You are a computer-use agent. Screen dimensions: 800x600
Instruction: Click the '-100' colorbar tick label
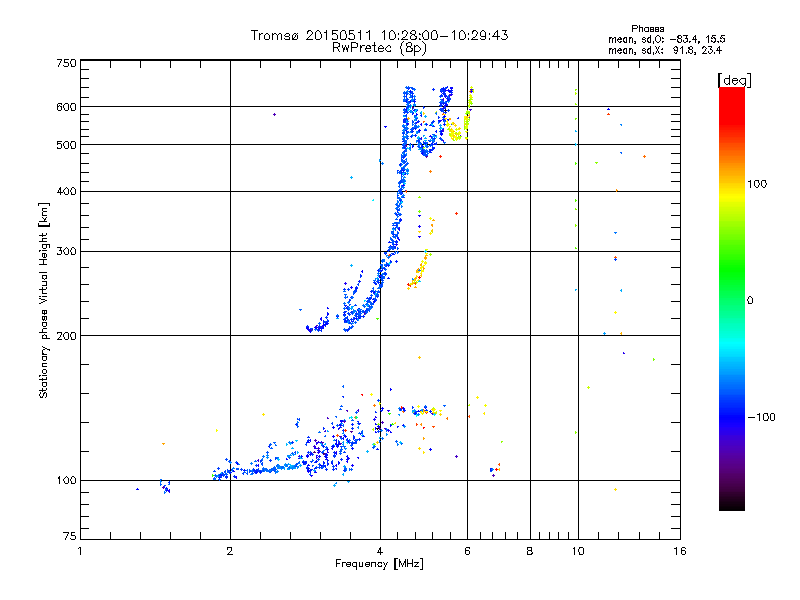tap(762, 417)
